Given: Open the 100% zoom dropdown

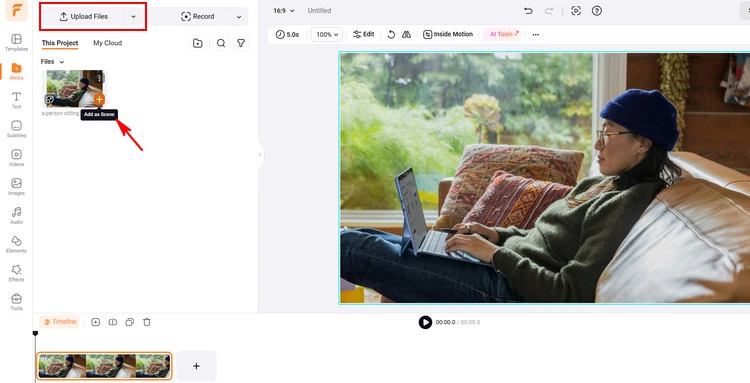Looking at the screenshot, I should pyautogui.click(x=327, y=34).
